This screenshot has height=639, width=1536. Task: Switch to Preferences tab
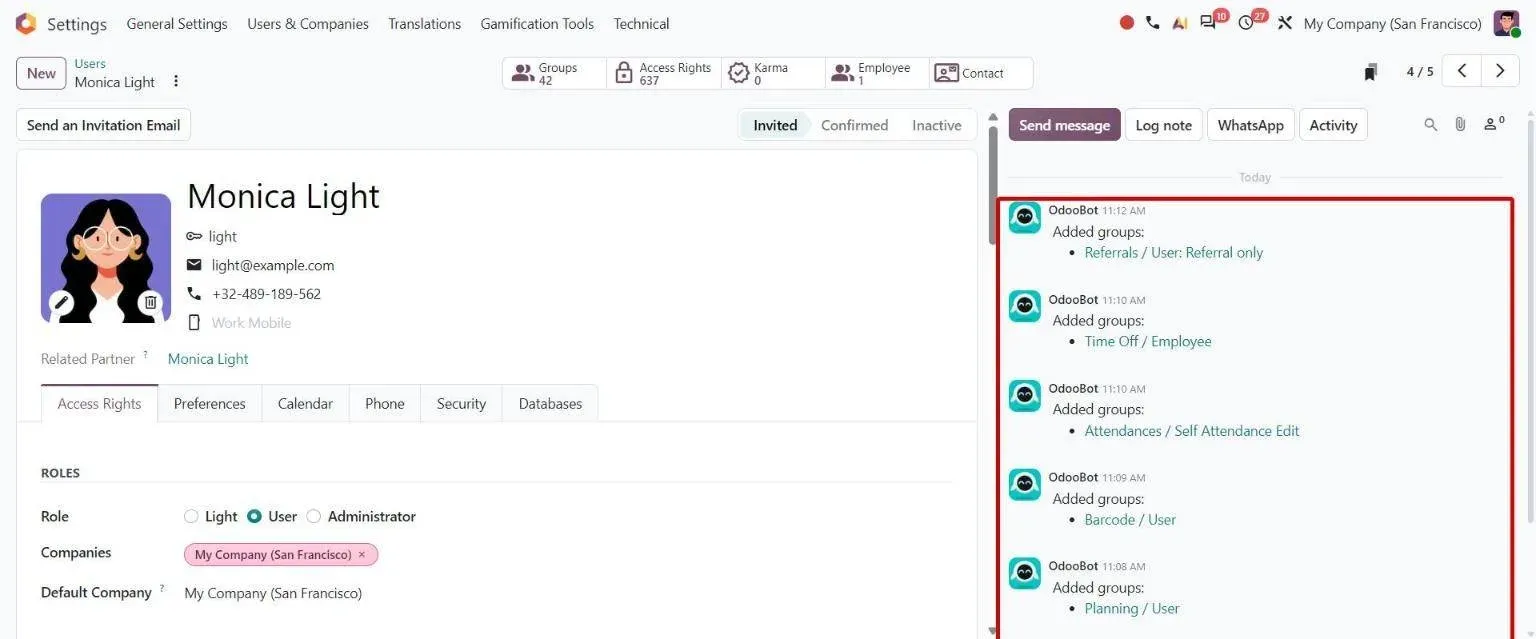pos(209,403)
